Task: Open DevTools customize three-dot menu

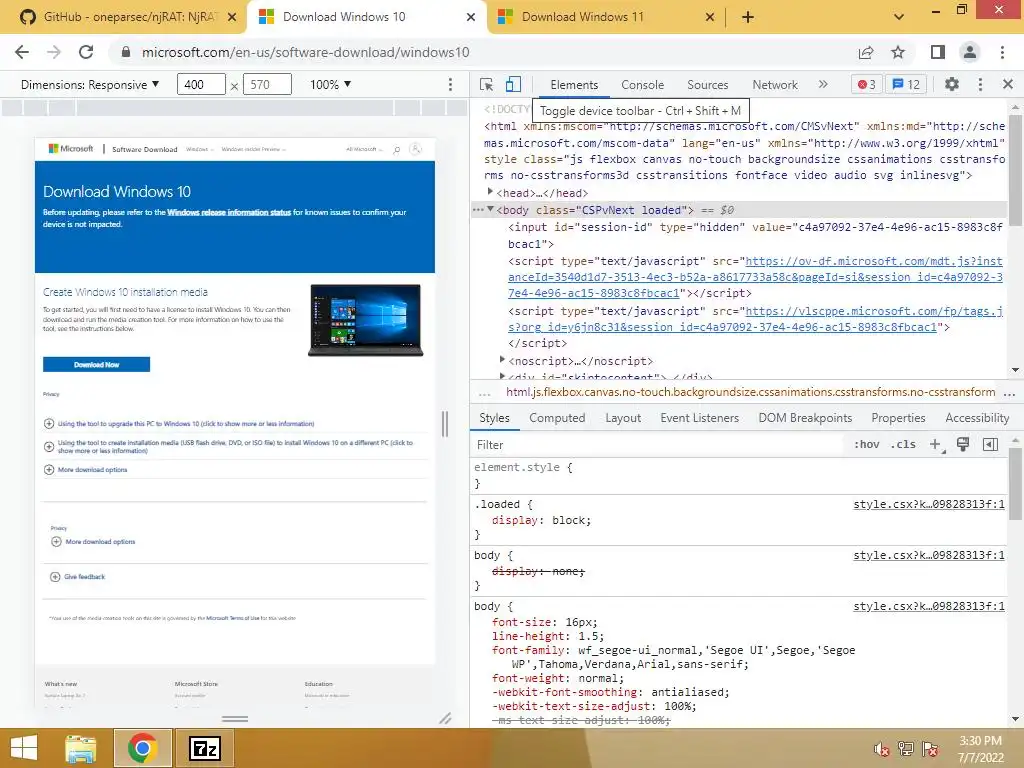Action: [980, 84]
